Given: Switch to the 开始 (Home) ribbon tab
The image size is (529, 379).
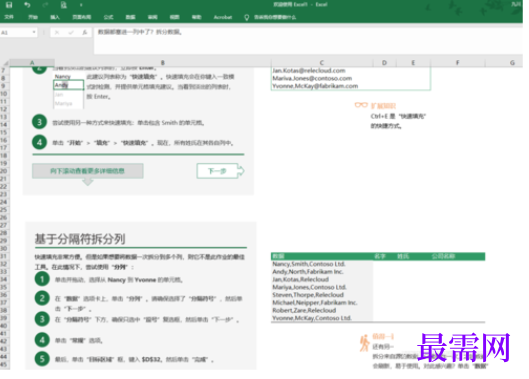Looking at the screenshot, I should (x=33, y=17).
